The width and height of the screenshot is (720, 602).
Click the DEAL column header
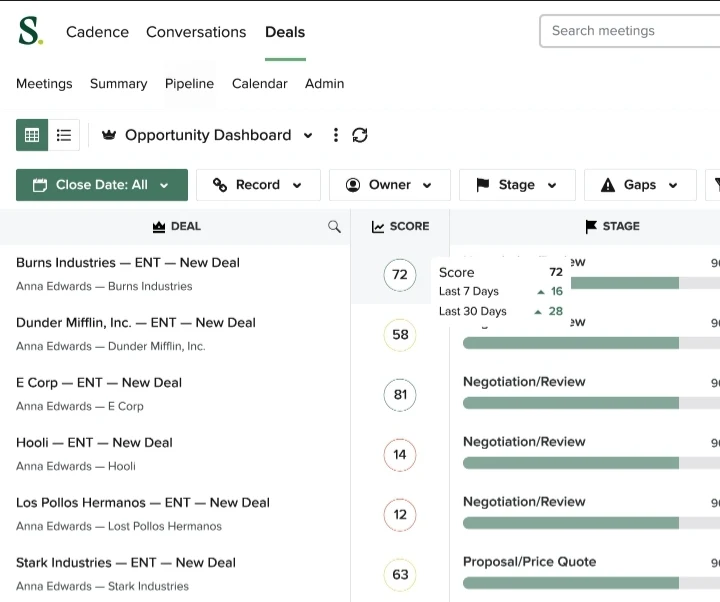(x=177, y=226)
